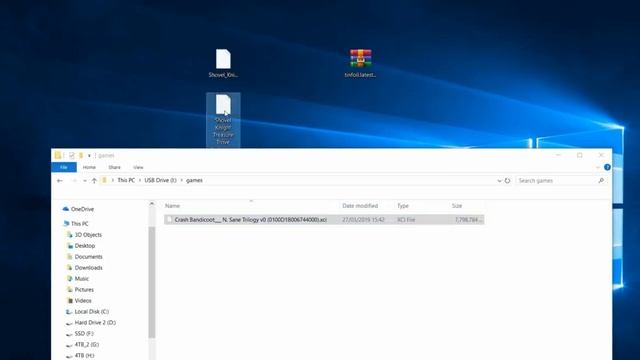The height and width of the screenshot is (360, 640).
Task: Open Documents in the navigation pane
Action: tap(88, 257)
